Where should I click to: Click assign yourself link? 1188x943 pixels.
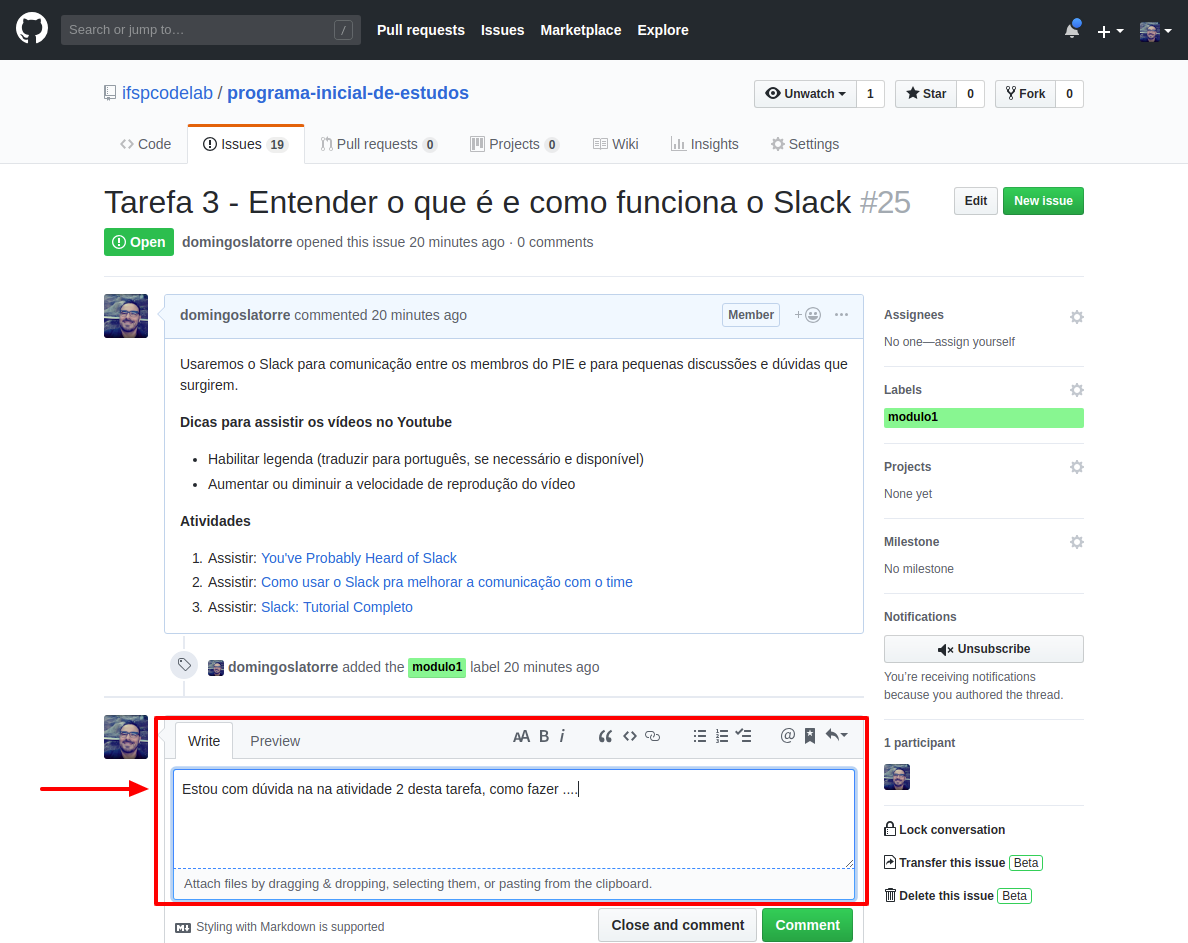coord(974,342)
